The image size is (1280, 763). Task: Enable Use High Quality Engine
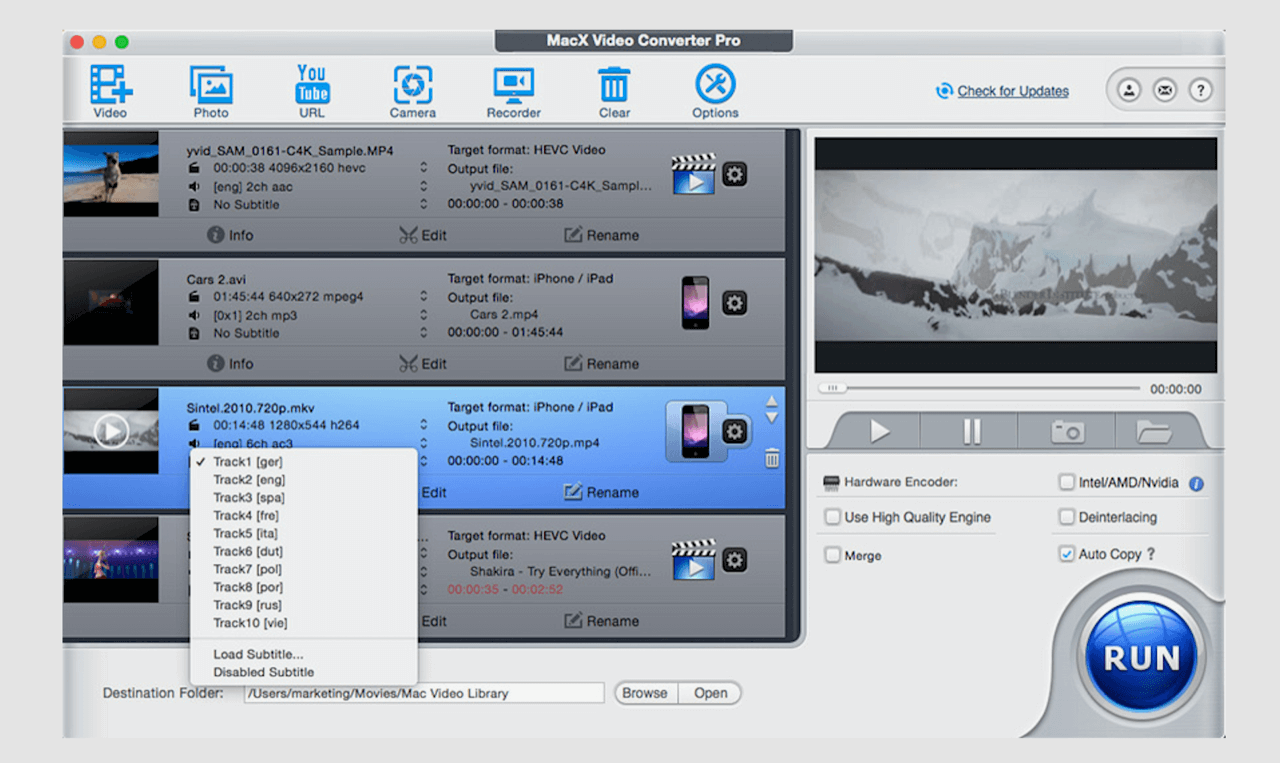[x=832, y=517]
